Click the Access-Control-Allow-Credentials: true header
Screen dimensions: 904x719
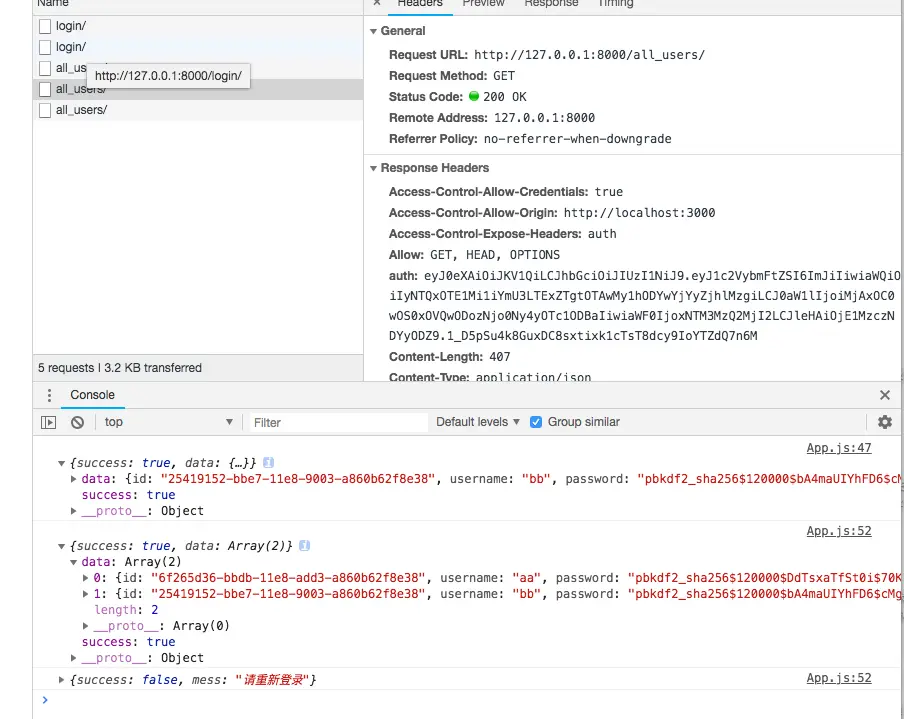coord(506,192)
